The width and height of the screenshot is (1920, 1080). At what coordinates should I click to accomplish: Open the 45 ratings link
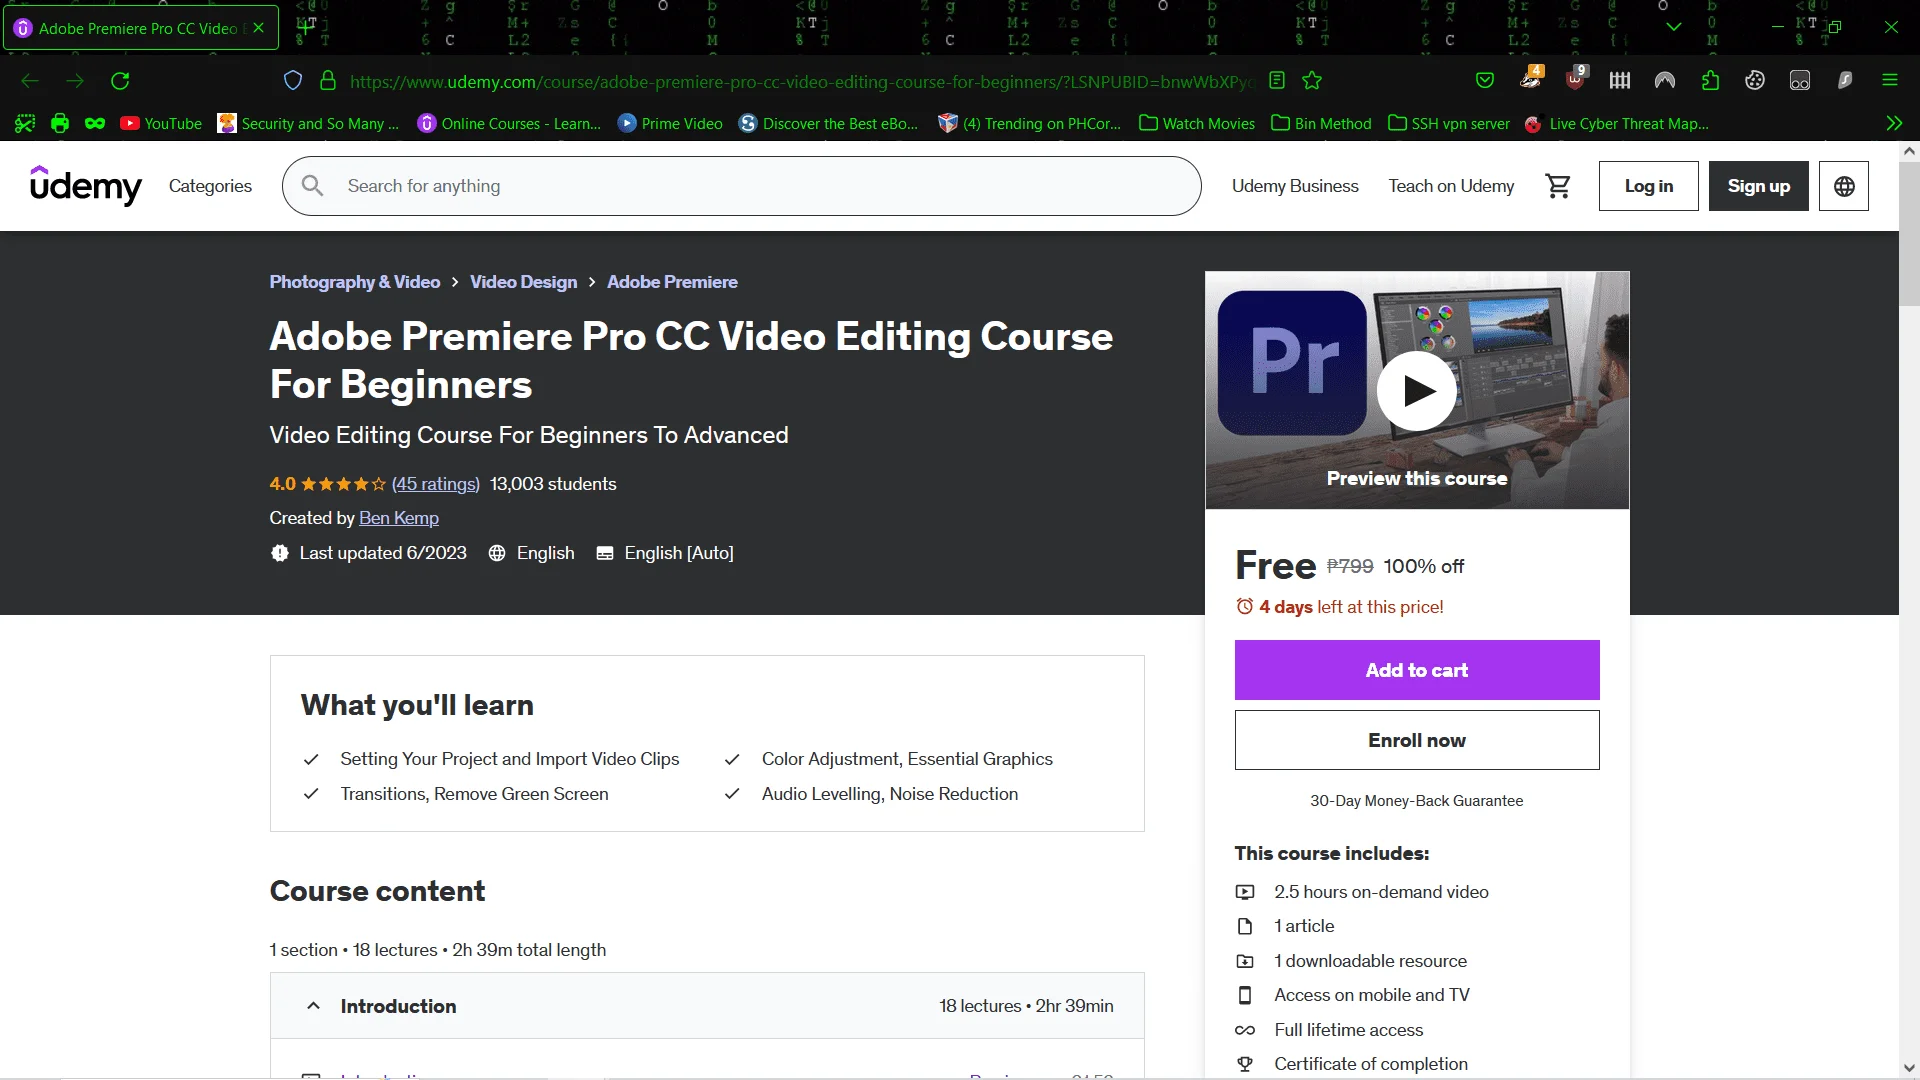[436, 484]
